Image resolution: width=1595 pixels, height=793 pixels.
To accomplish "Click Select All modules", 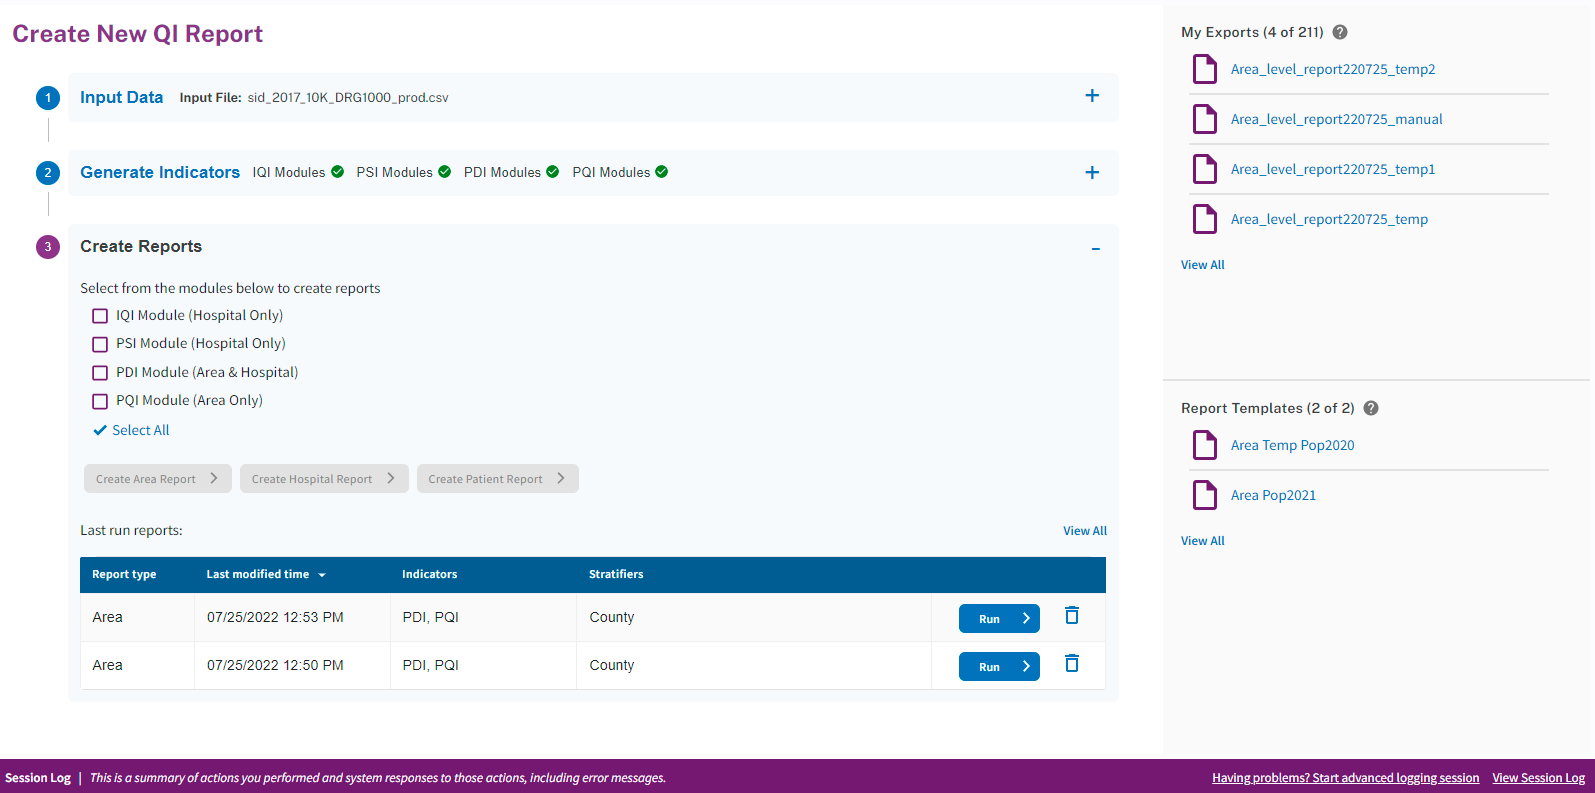I will [139, 430].
